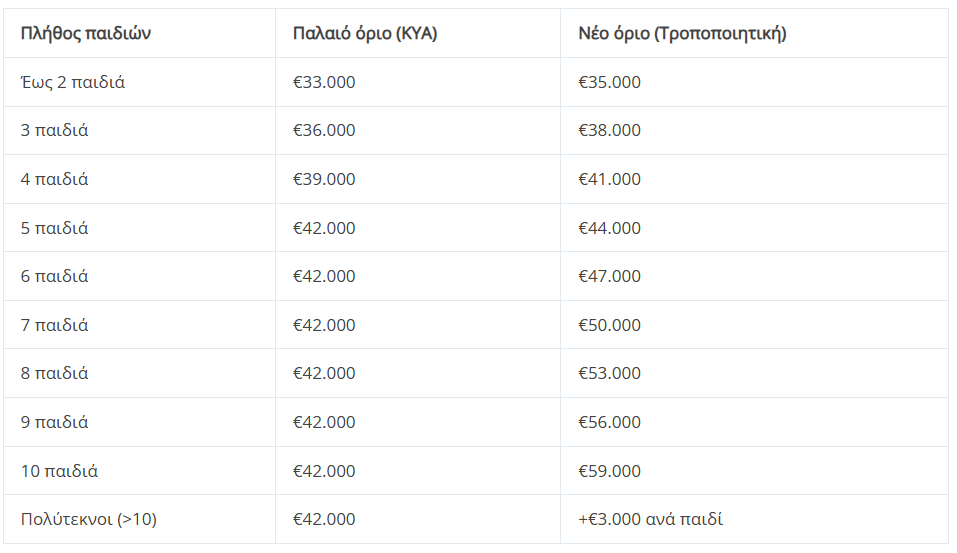Click the €35.000 new limit cell

[610, 82]
